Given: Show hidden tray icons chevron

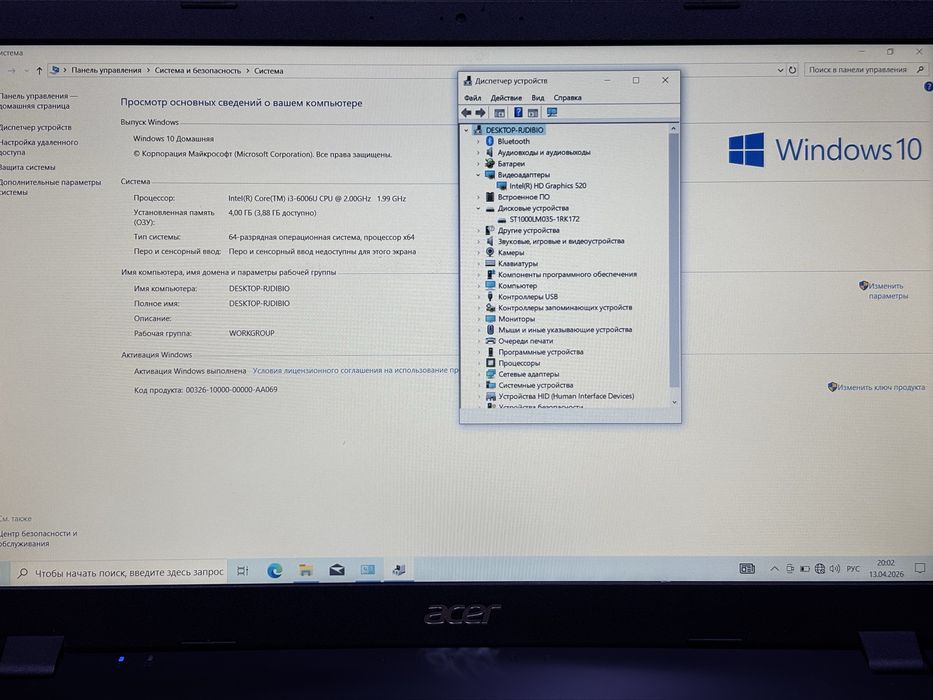Looking at the screenshot, I should tap(774, 568).
